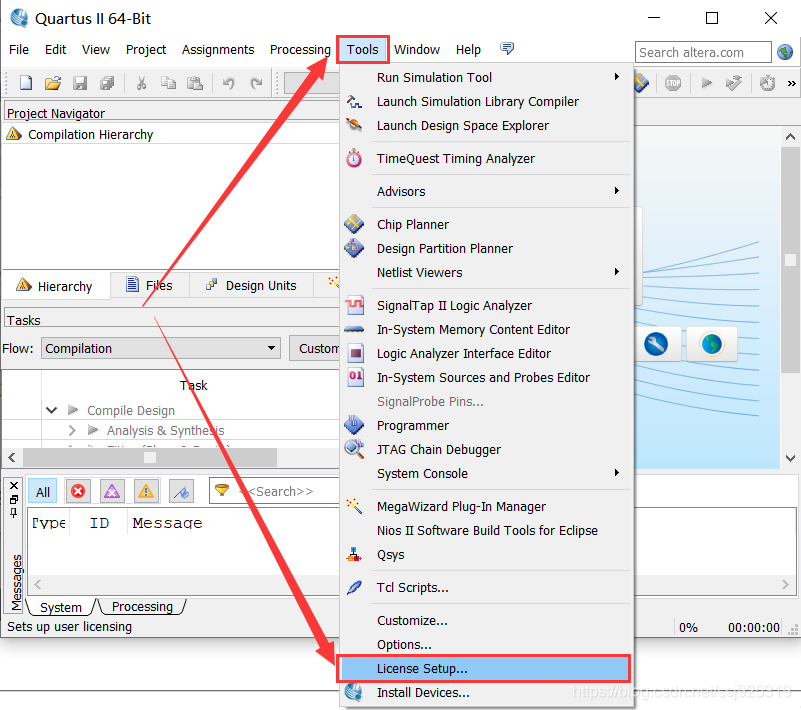This screenshot has width=801, height=710.
Task: Open the File menu
Action: pyautogui.click(x=19, y=50)
